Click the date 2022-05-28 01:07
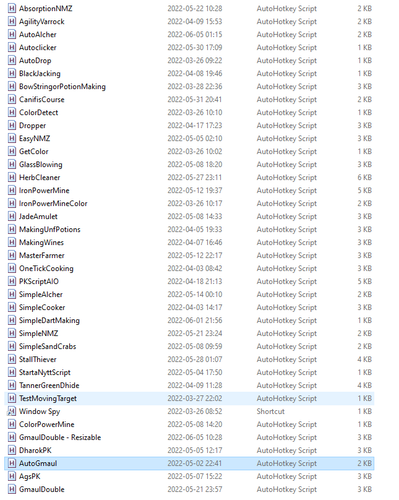 pyautogui.click(x=195, y=359)
